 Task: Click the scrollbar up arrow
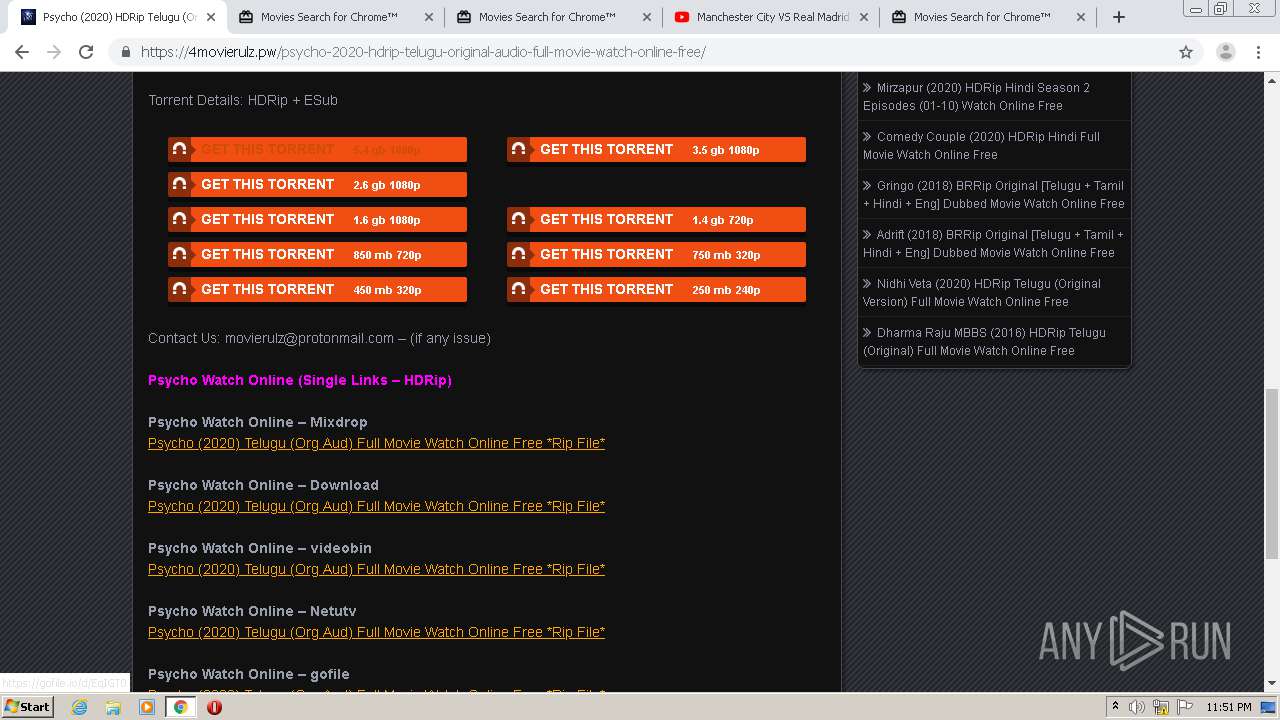1272,80
